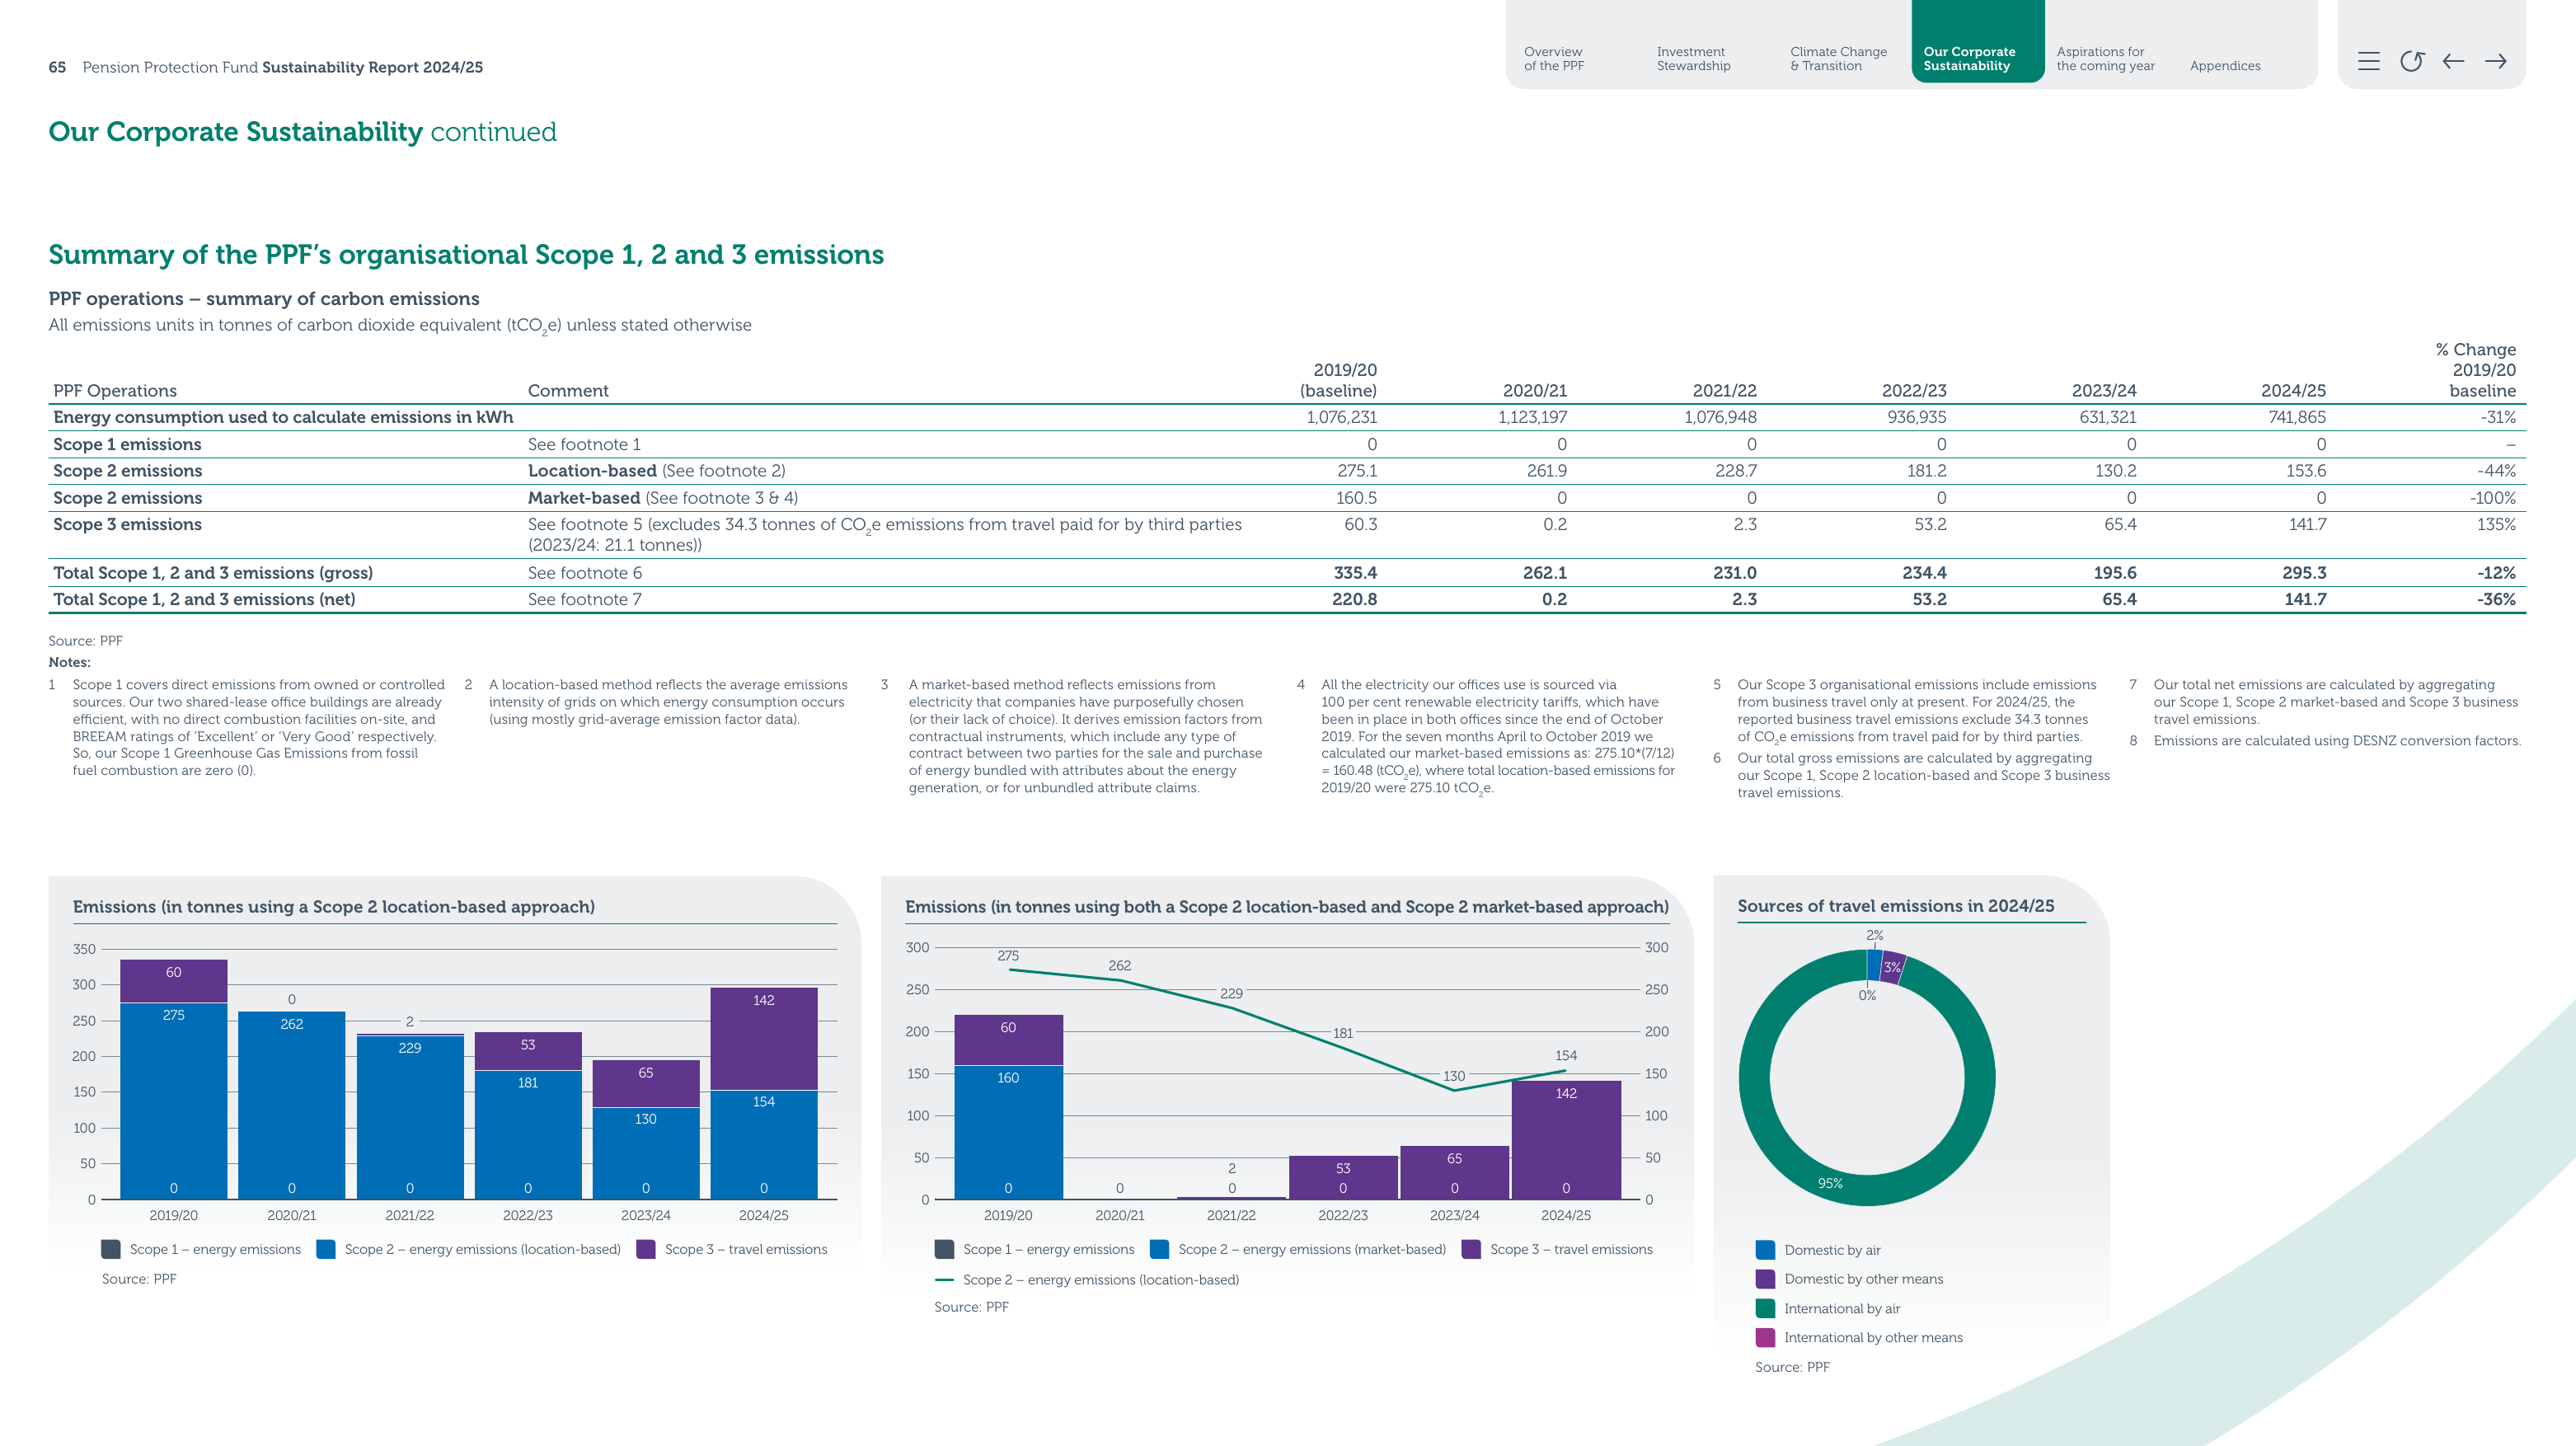
Task: Click the 220.8 net total for 2019/20
Action: tap(1355, 599)
